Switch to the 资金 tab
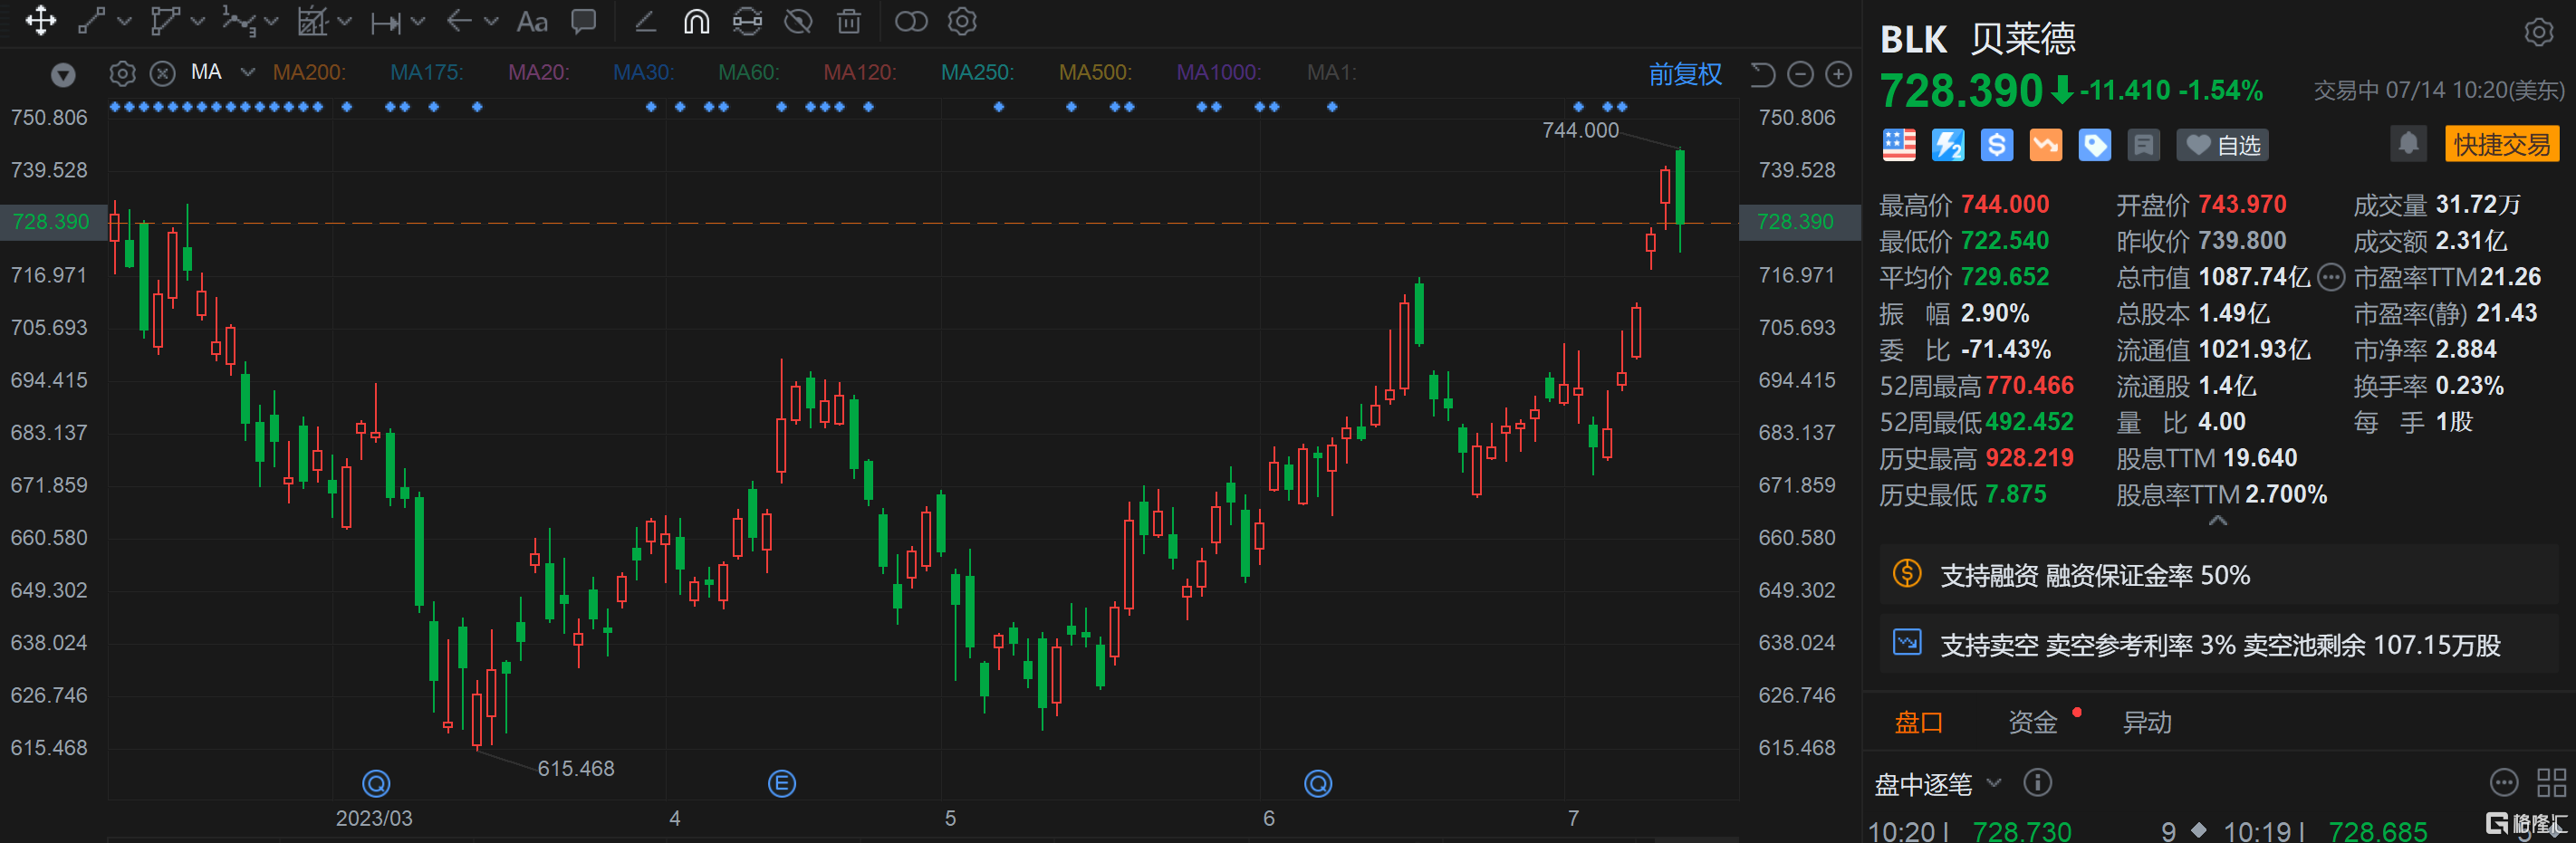 [x=2032, y=722]
